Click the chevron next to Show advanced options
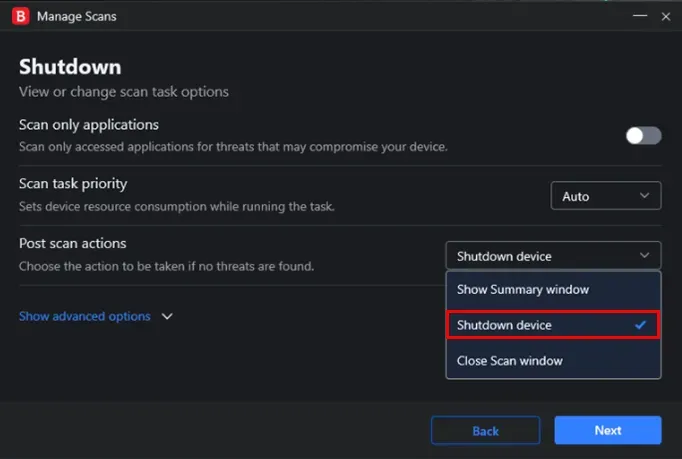 tap(167, 316)
